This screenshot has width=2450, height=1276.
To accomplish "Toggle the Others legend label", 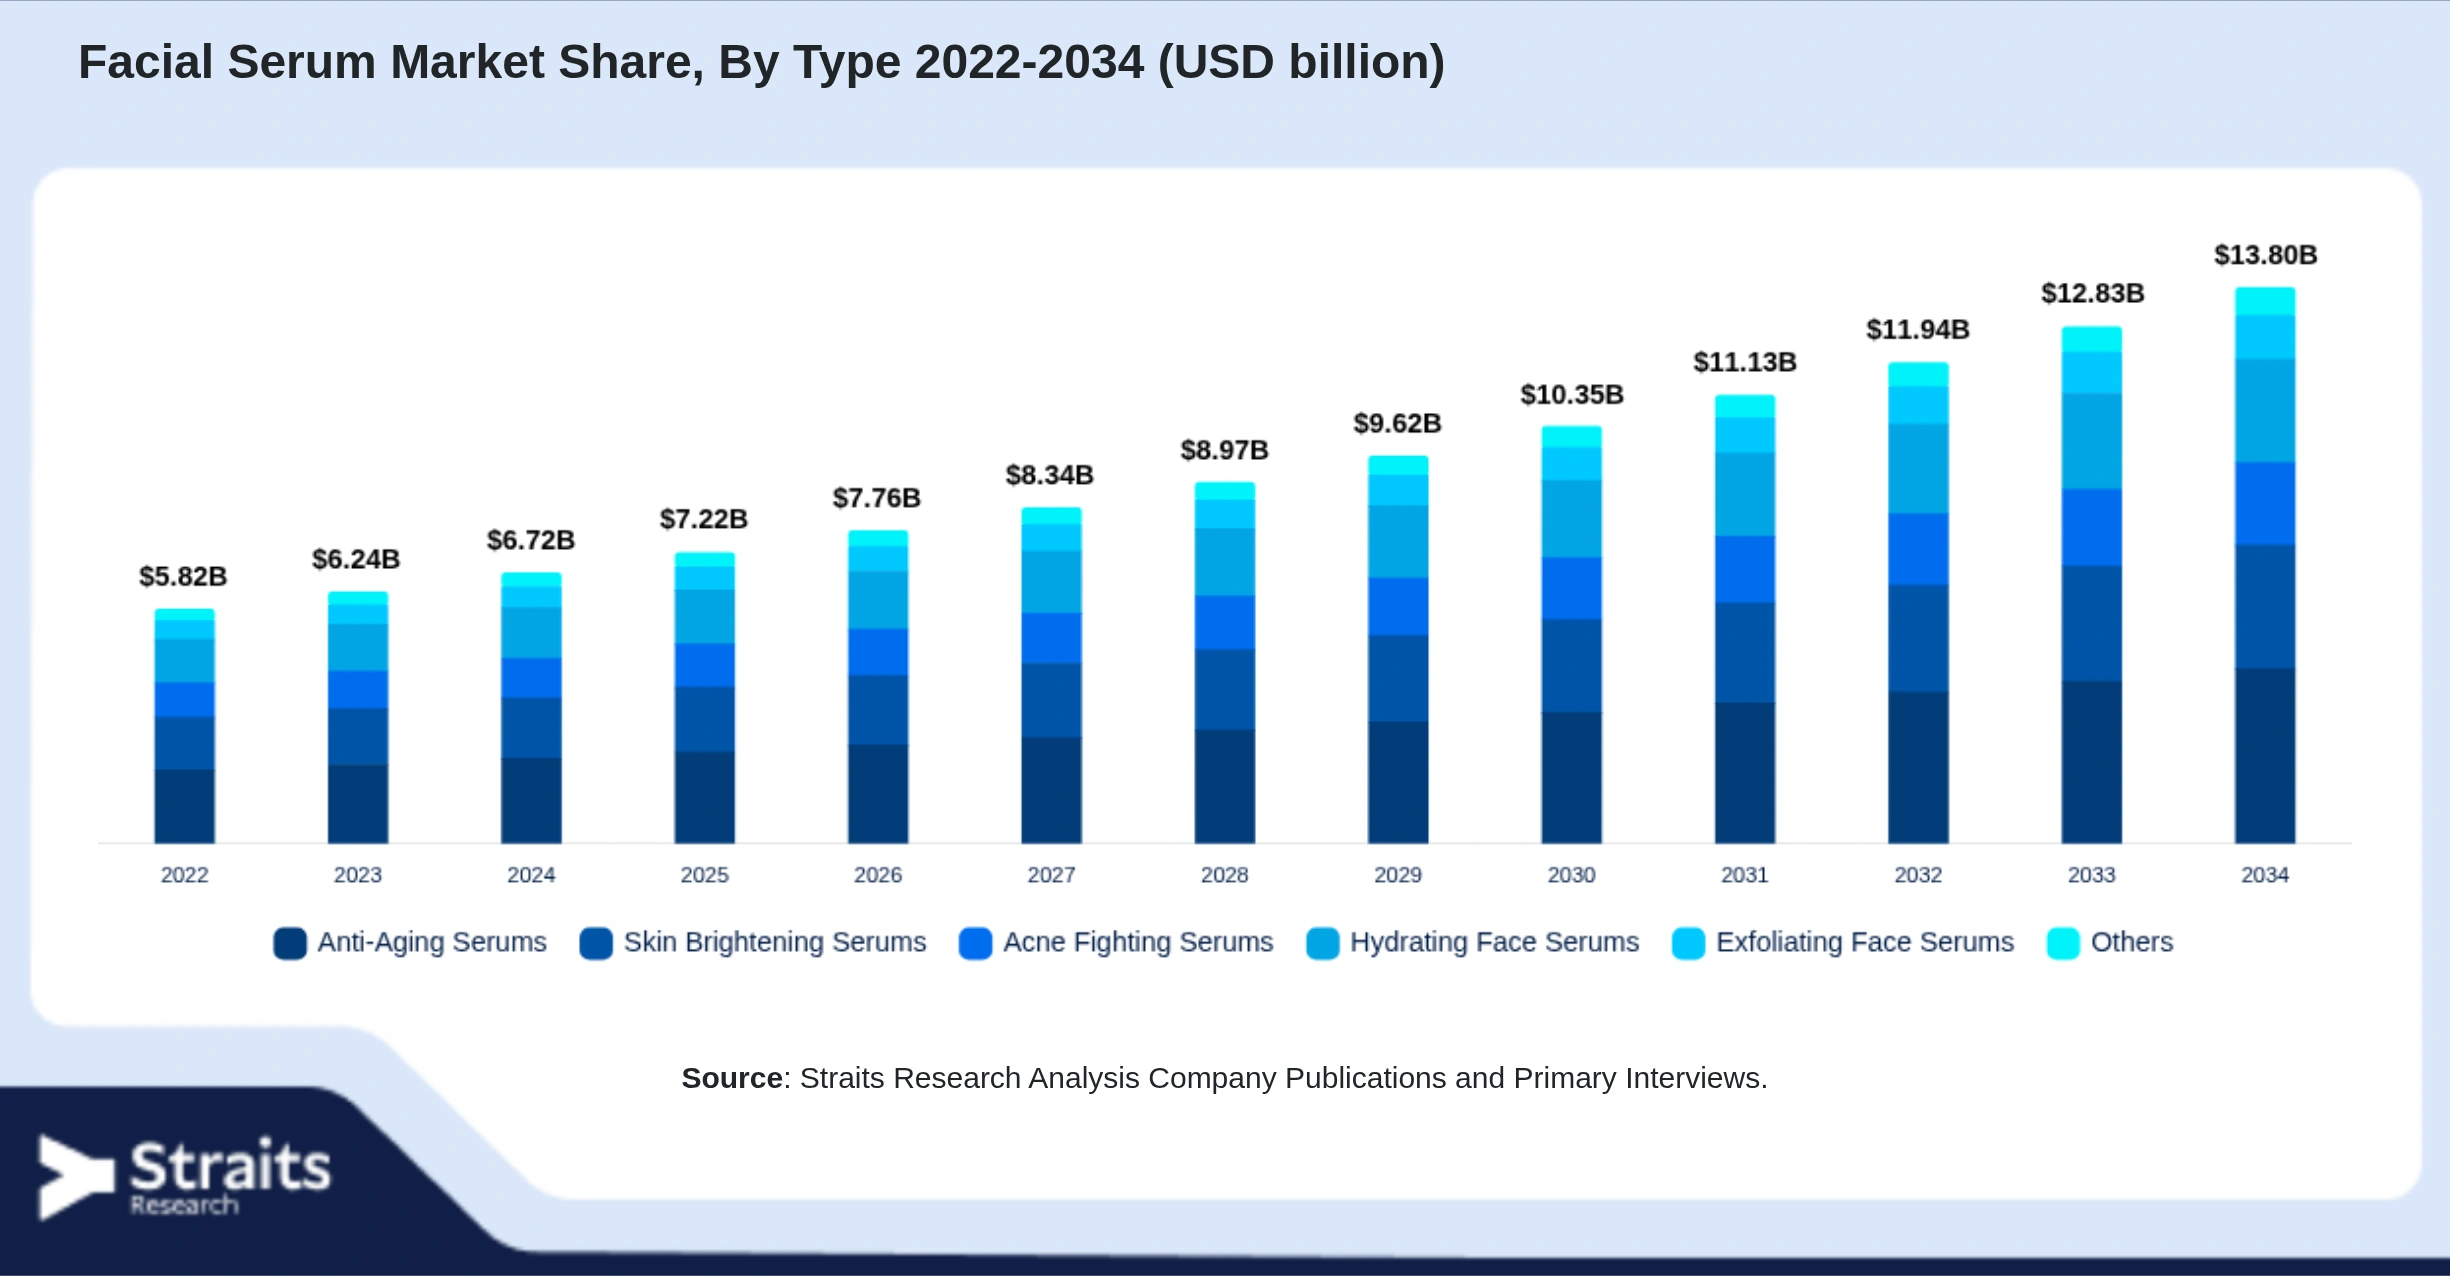I will tap(2132, 942).
